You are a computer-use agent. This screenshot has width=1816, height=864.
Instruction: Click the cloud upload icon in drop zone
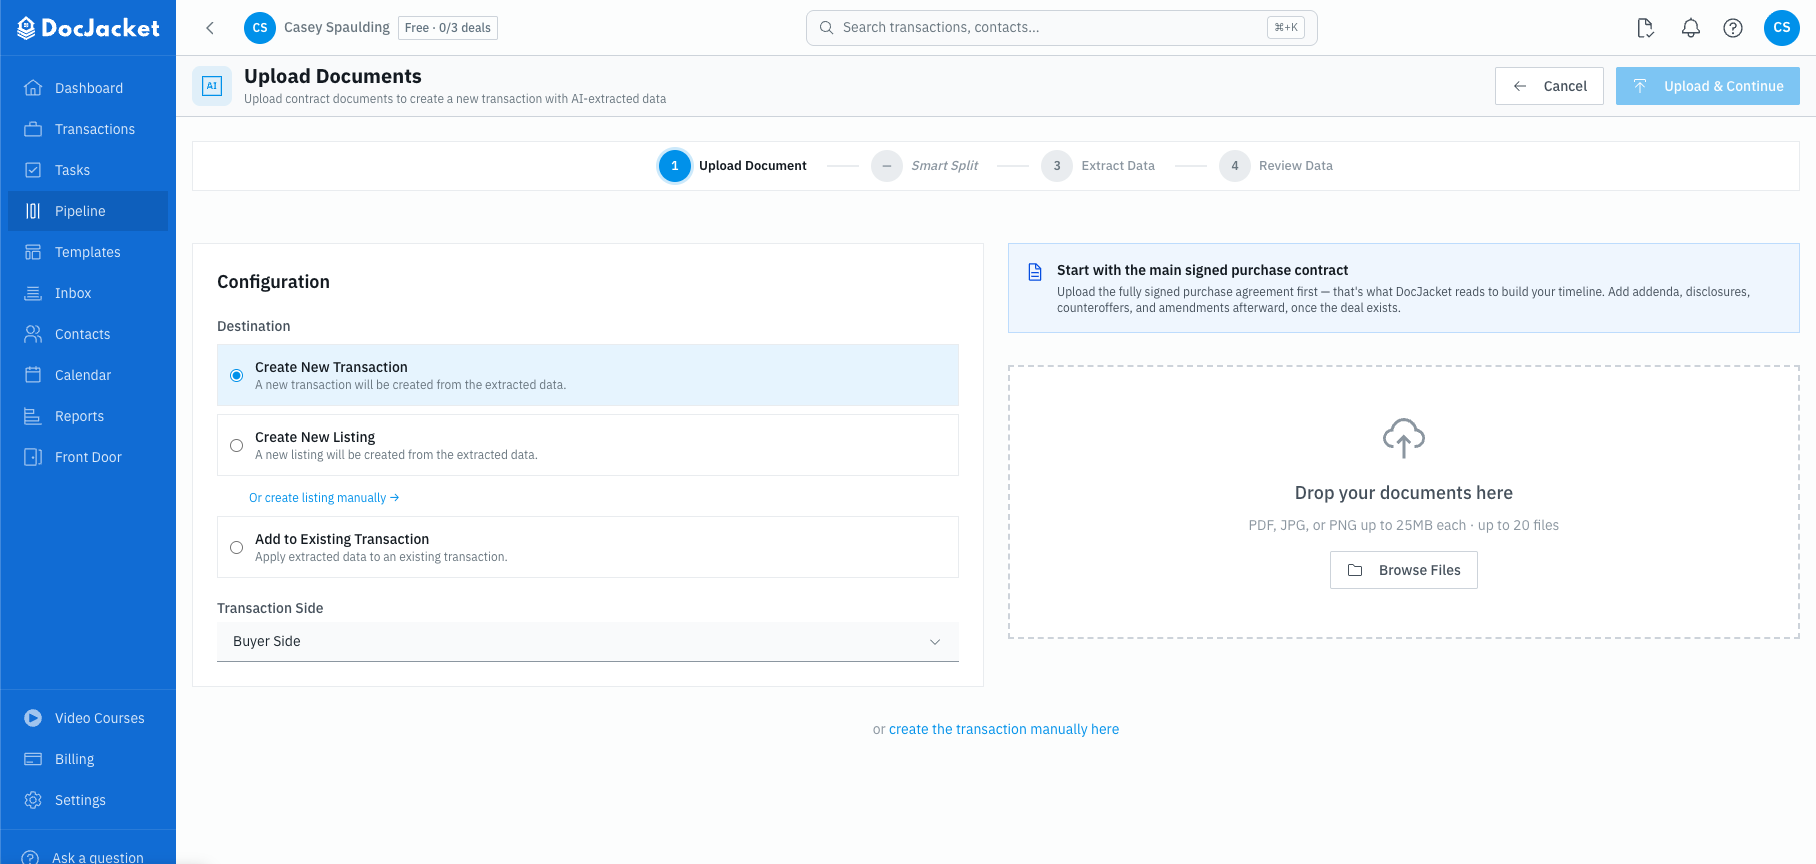pos(1404,438)
